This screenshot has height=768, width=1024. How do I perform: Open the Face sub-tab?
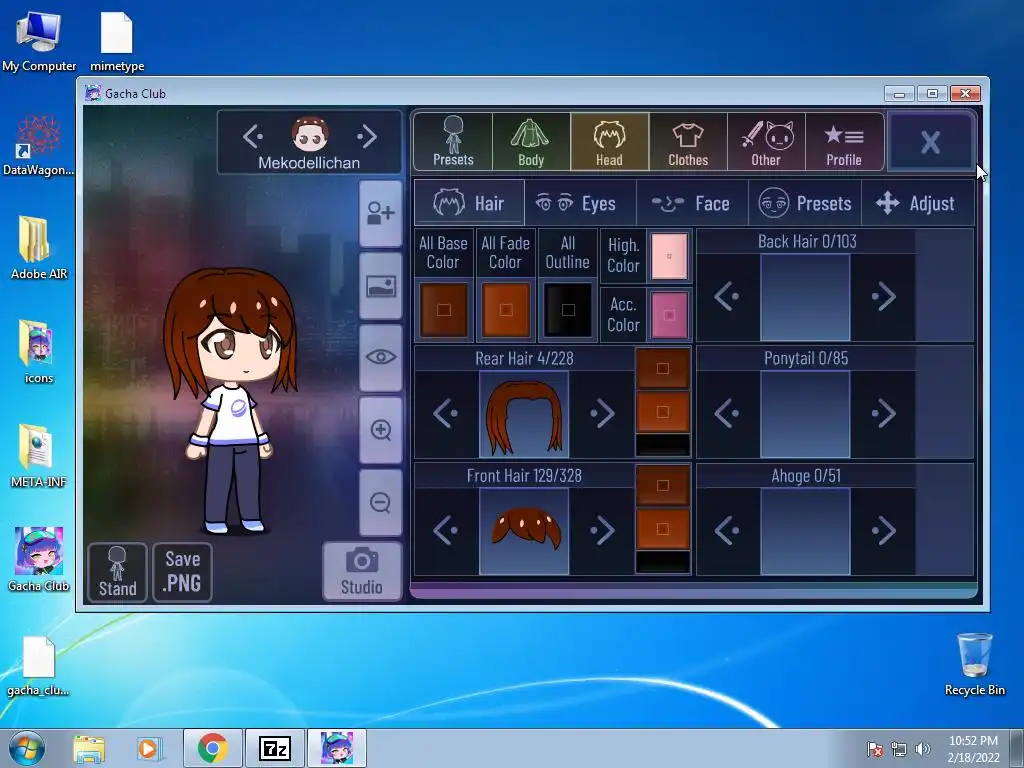[x=692, y=203]
